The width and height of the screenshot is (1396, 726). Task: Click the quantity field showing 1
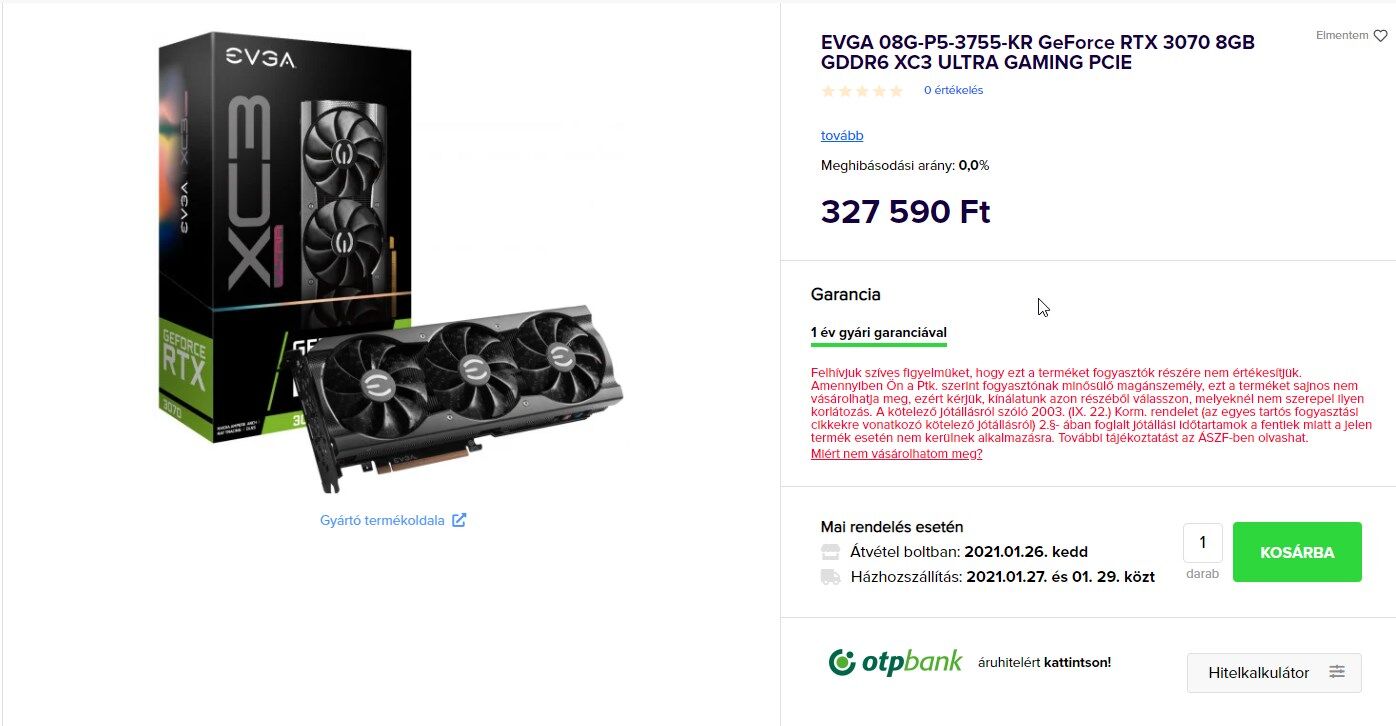click(1202, 543)
